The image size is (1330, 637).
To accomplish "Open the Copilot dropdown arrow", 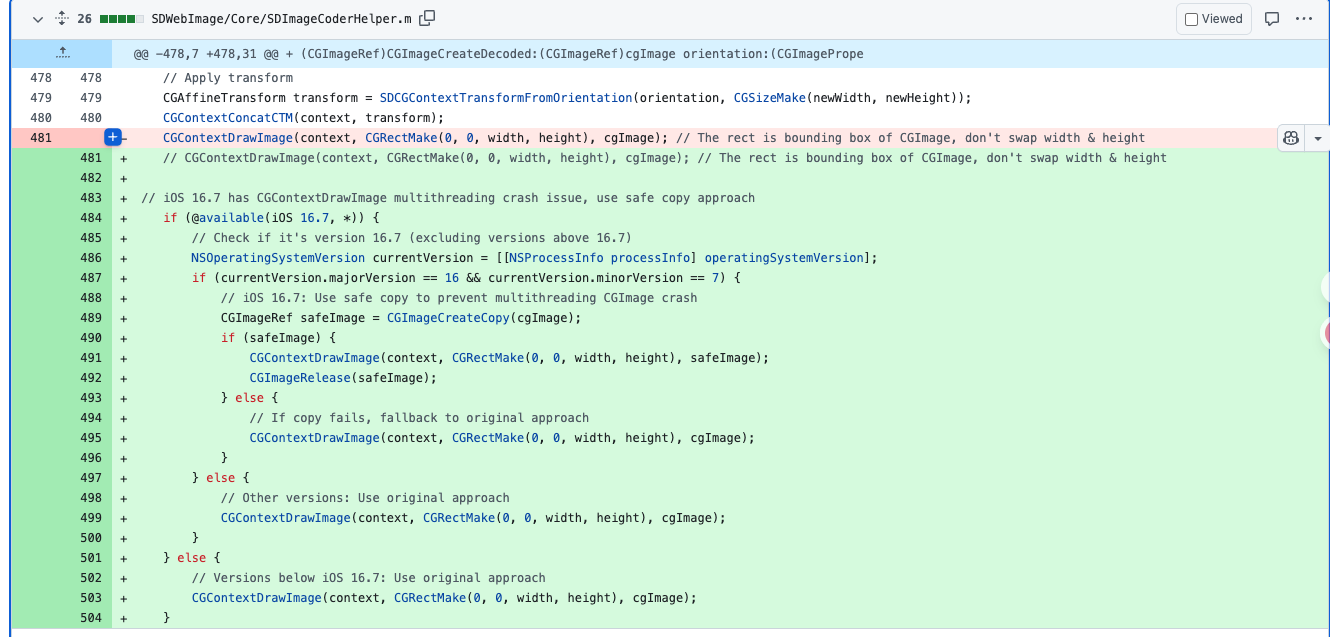I will tap(1317, 138).
